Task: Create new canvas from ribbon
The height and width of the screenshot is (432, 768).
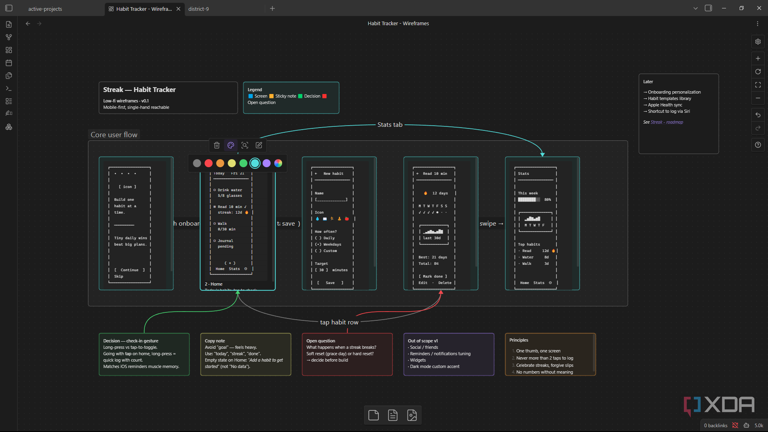Action: click(9, 50)
